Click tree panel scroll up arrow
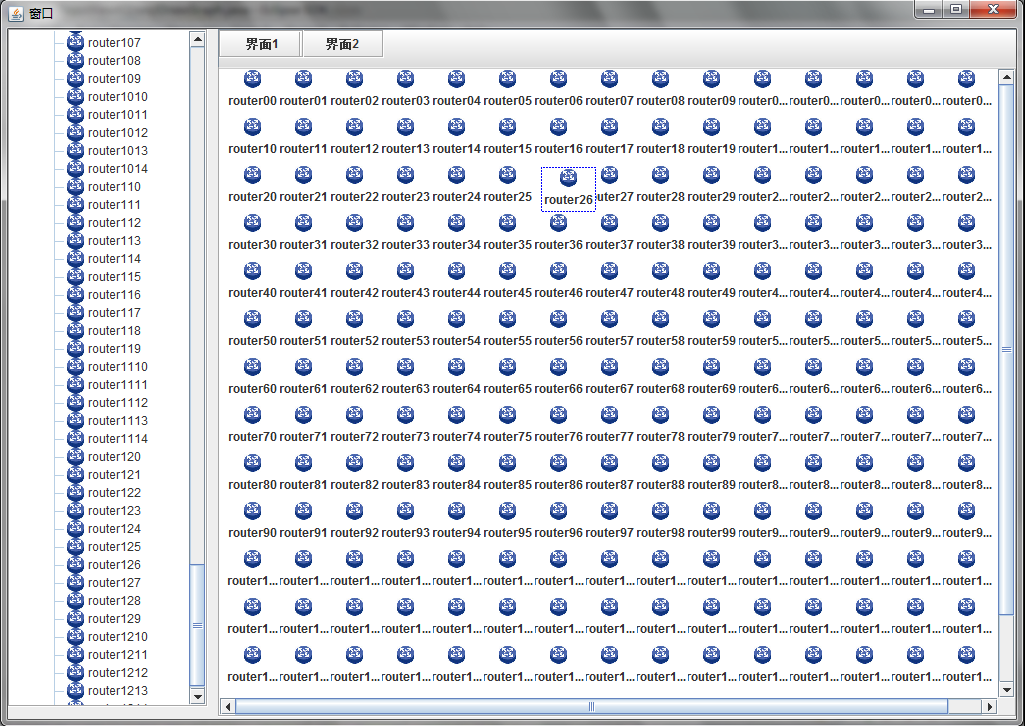The height and width of the screenshot is (726, 1025). pyautogui.click(x=197, y=40)
